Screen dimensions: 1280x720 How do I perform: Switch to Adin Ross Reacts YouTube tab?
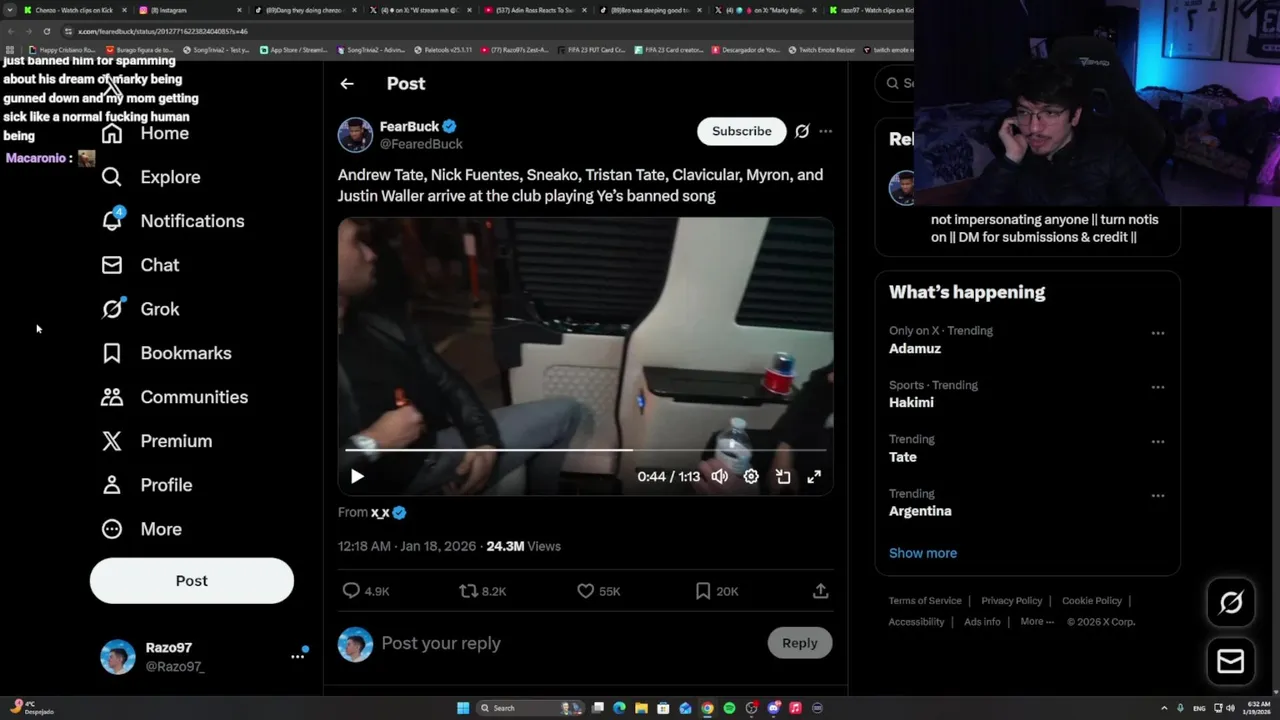(x=530, y=10)
